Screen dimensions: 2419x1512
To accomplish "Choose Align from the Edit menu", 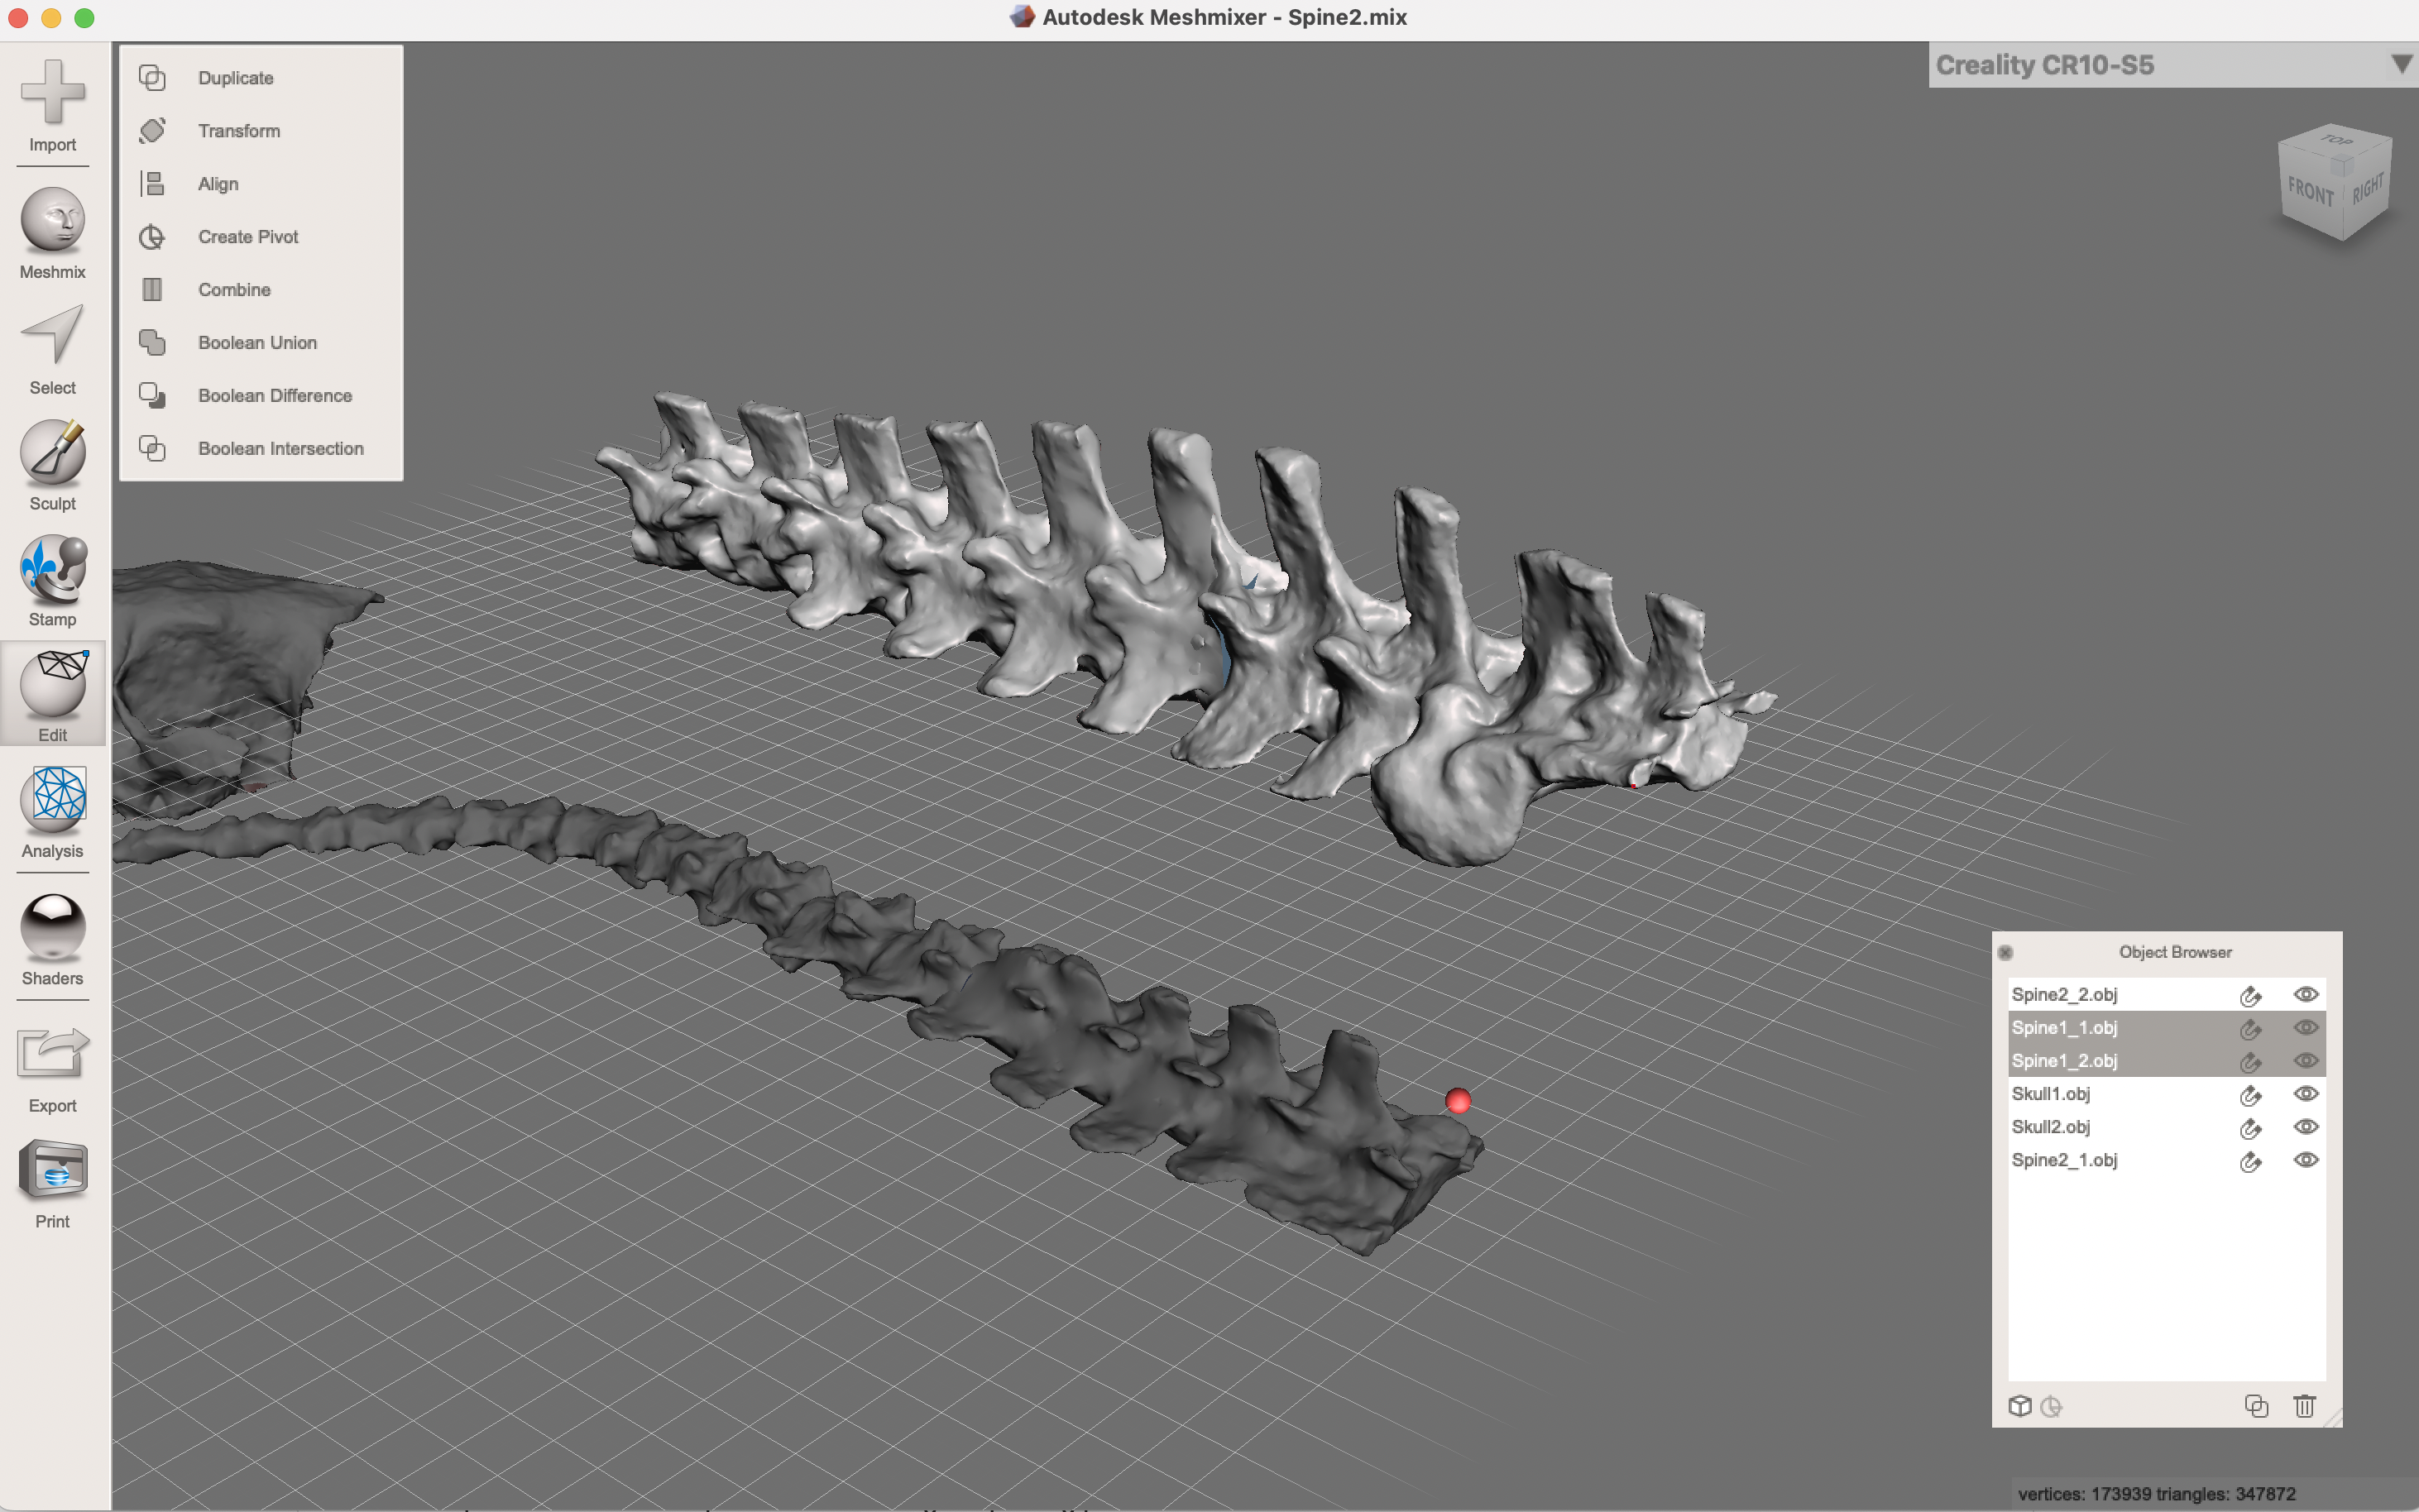I will click(x=218, y=184).
